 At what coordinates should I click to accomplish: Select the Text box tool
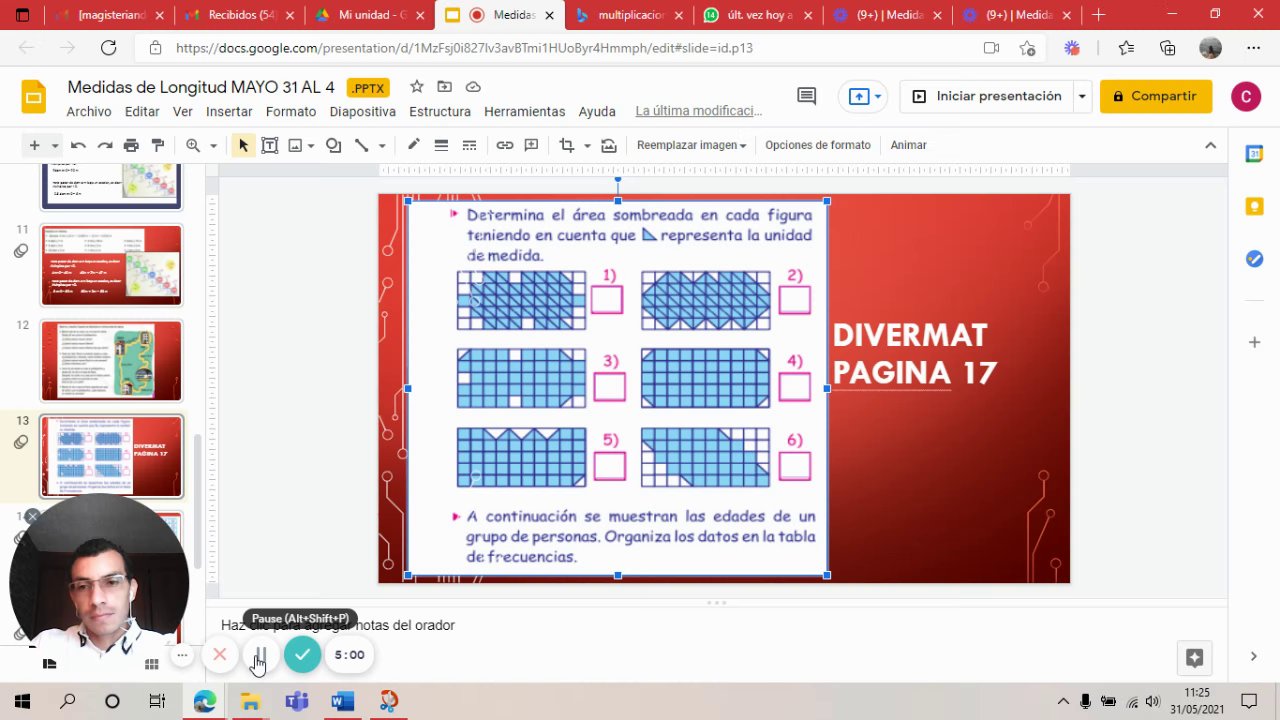269,145
